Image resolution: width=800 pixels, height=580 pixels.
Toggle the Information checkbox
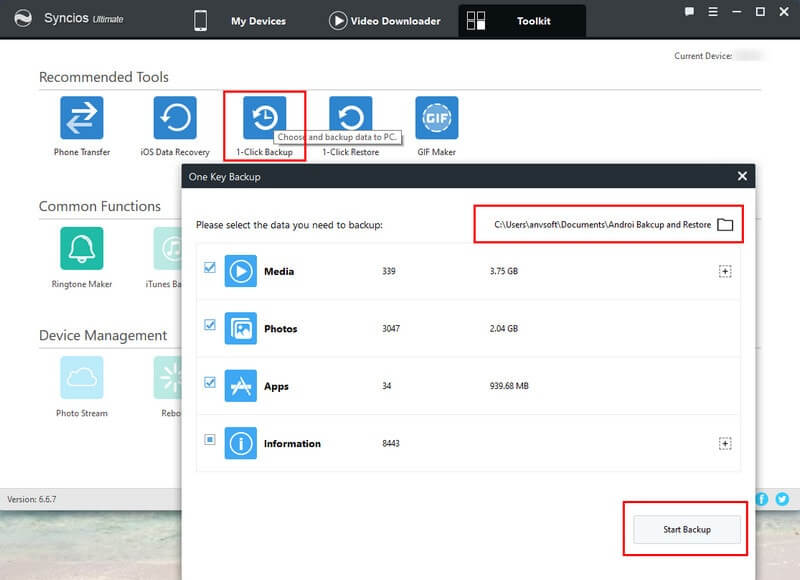click(x=210, y=439)
